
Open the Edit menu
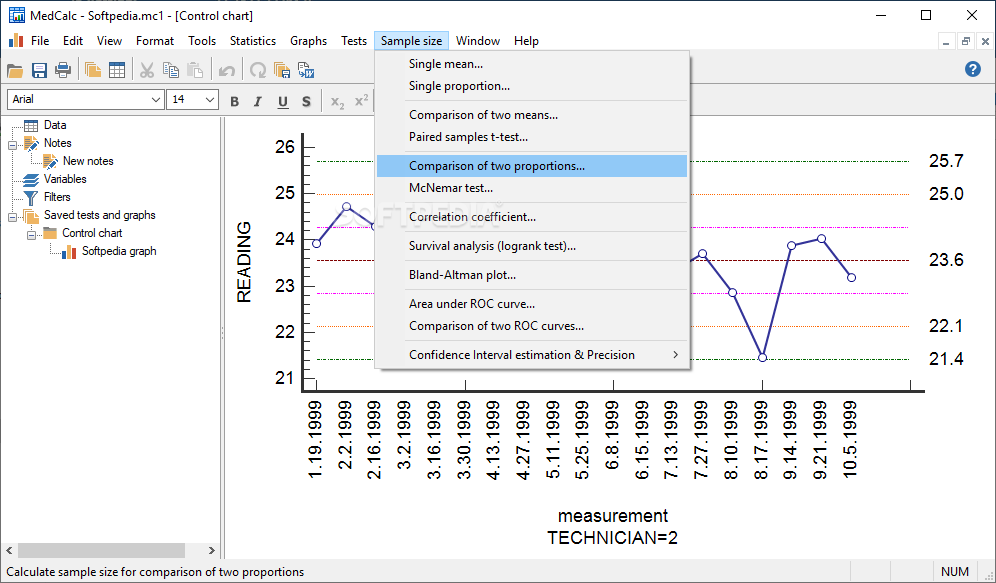(x=73, y=41)
